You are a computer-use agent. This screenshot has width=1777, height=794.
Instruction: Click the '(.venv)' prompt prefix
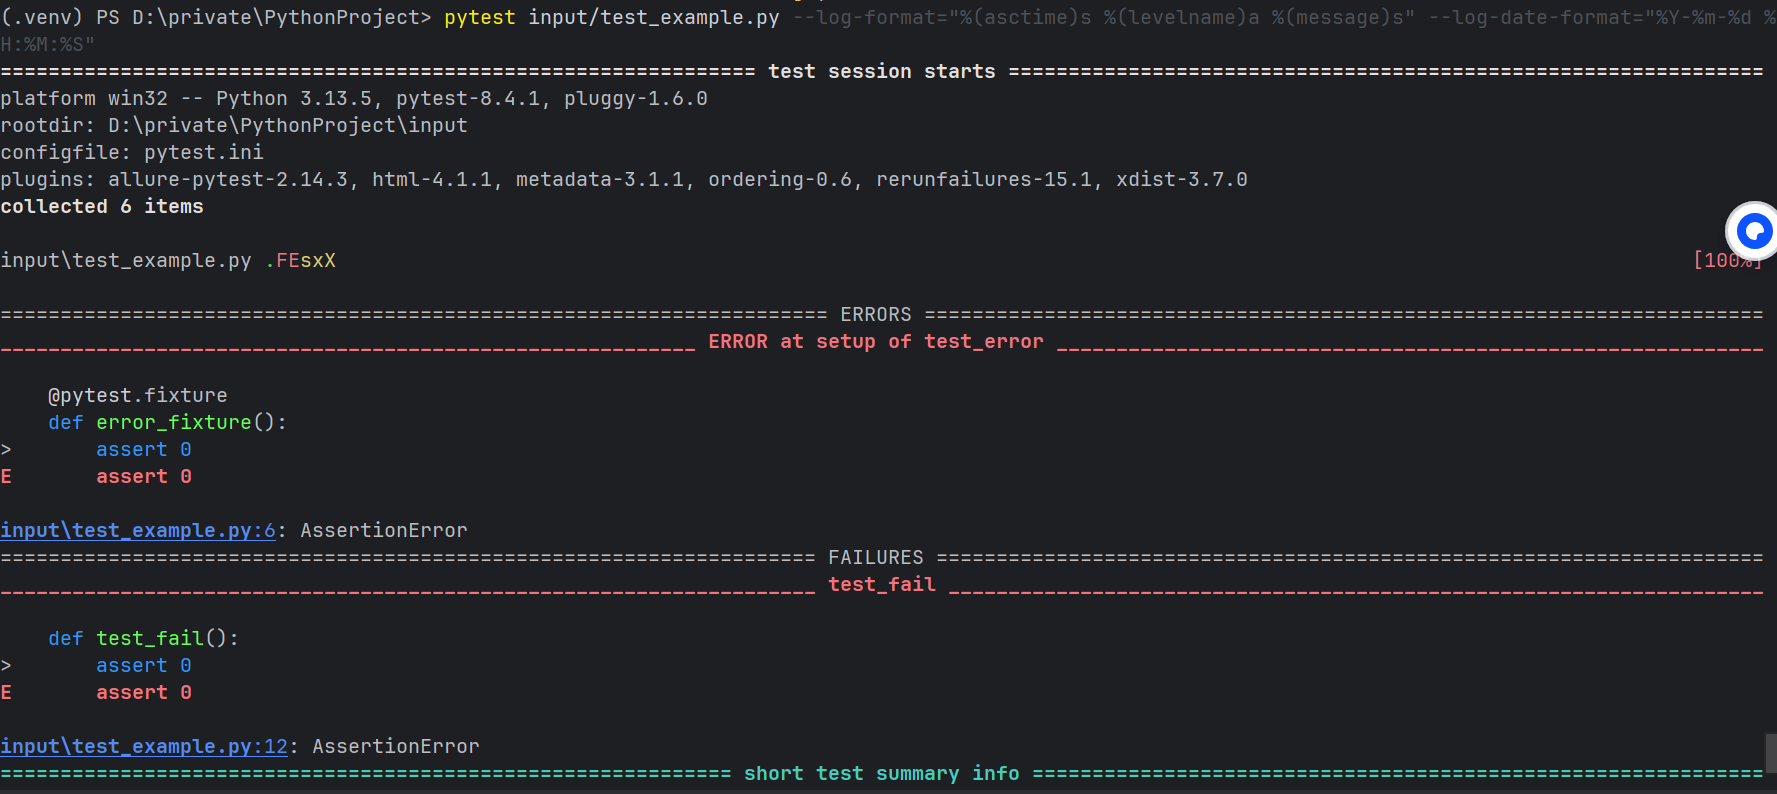click(42, 18)
